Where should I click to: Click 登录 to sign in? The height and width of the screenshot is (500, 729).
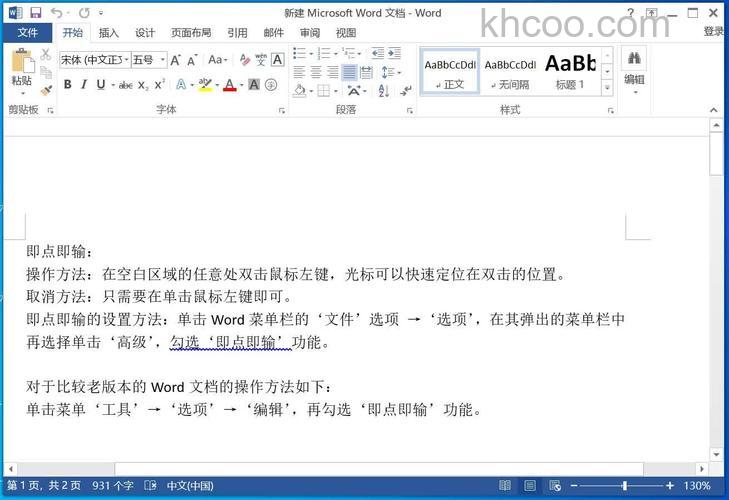click(x=714, y=31)
